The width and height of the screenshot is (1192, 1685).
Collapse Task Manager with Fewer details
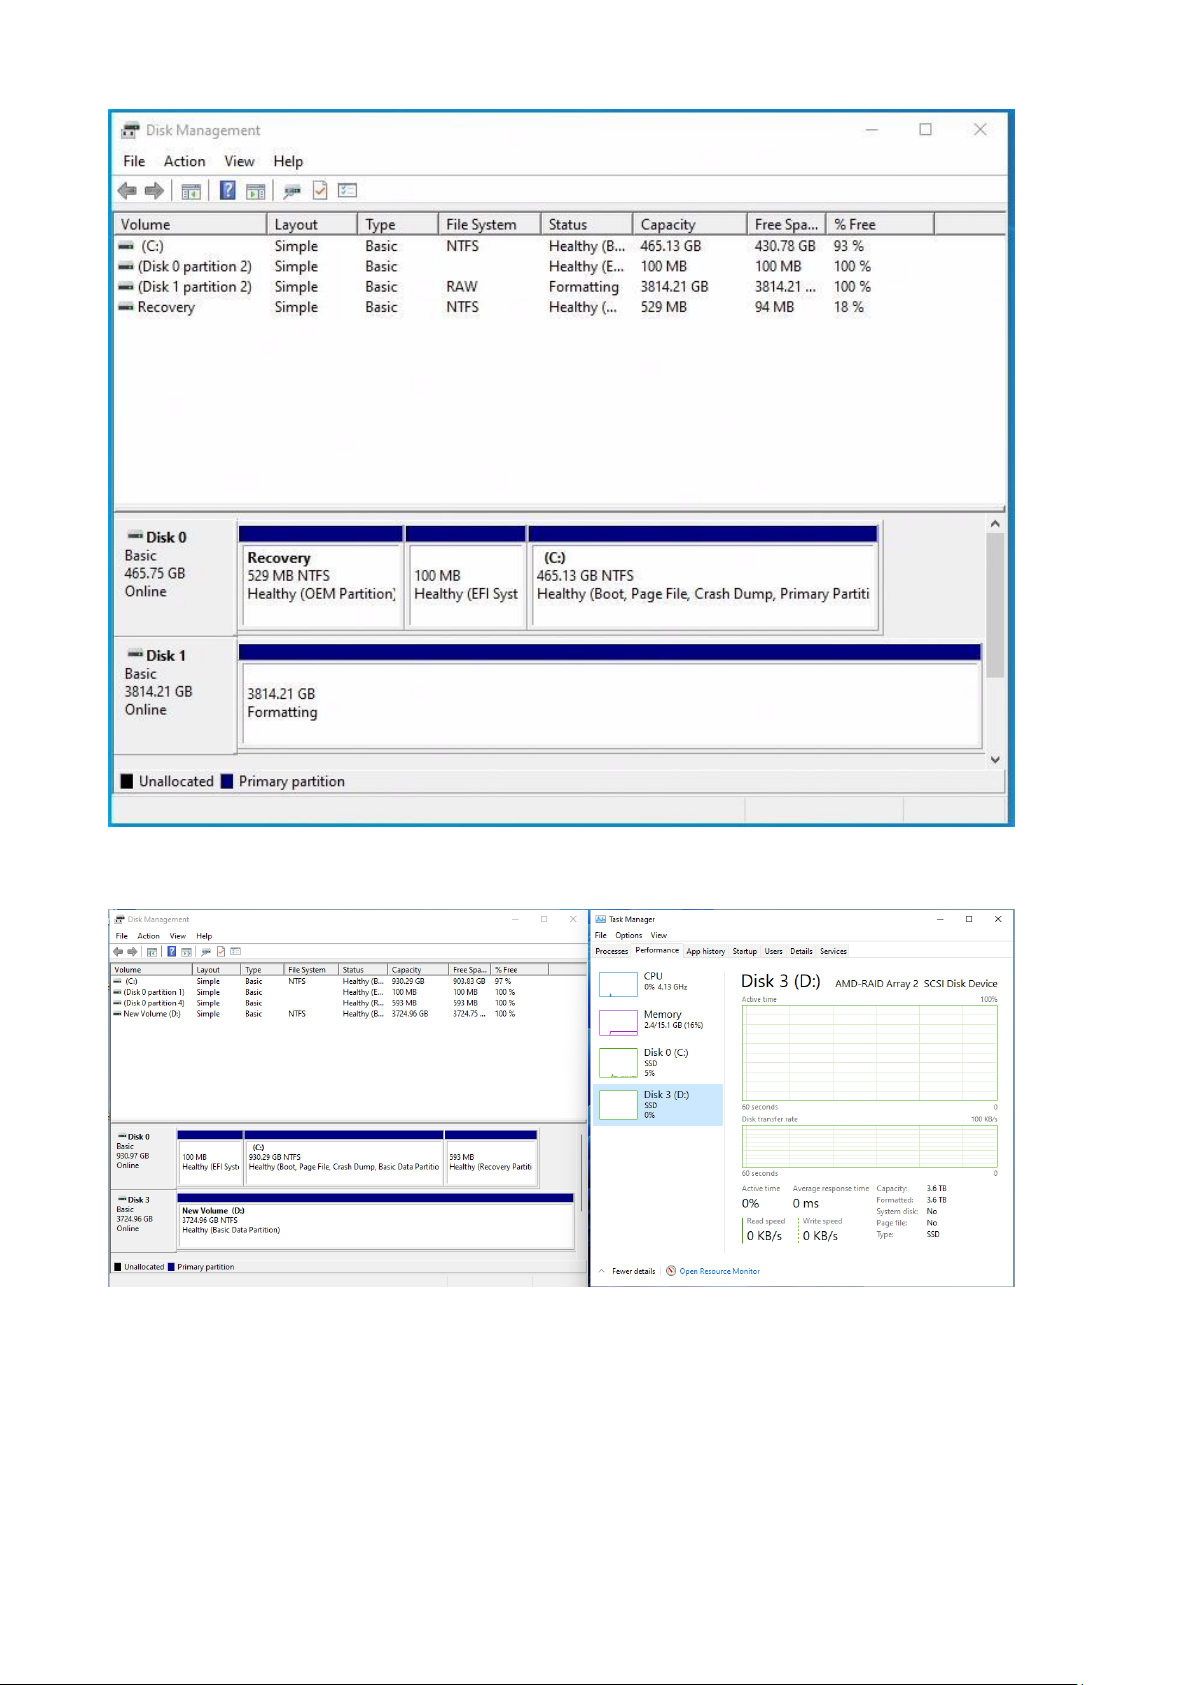(x=627, y=1271)
